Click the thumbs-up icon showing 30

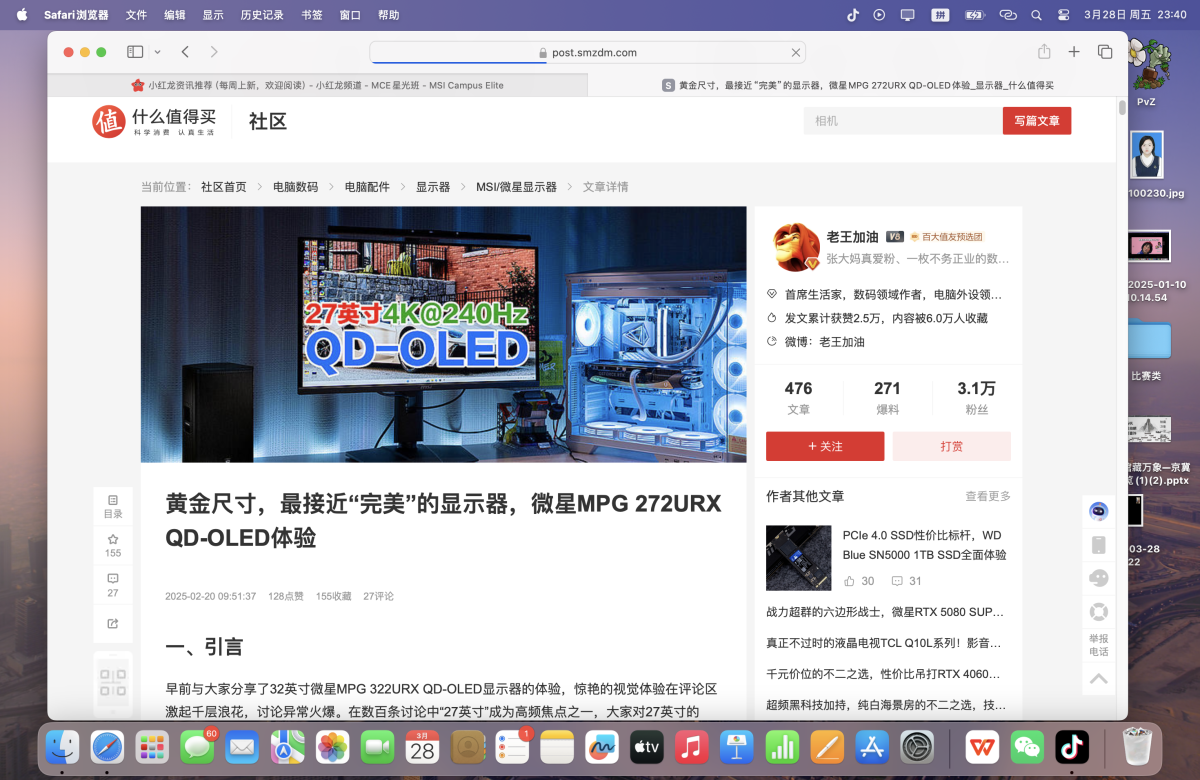tap(849, 581)
